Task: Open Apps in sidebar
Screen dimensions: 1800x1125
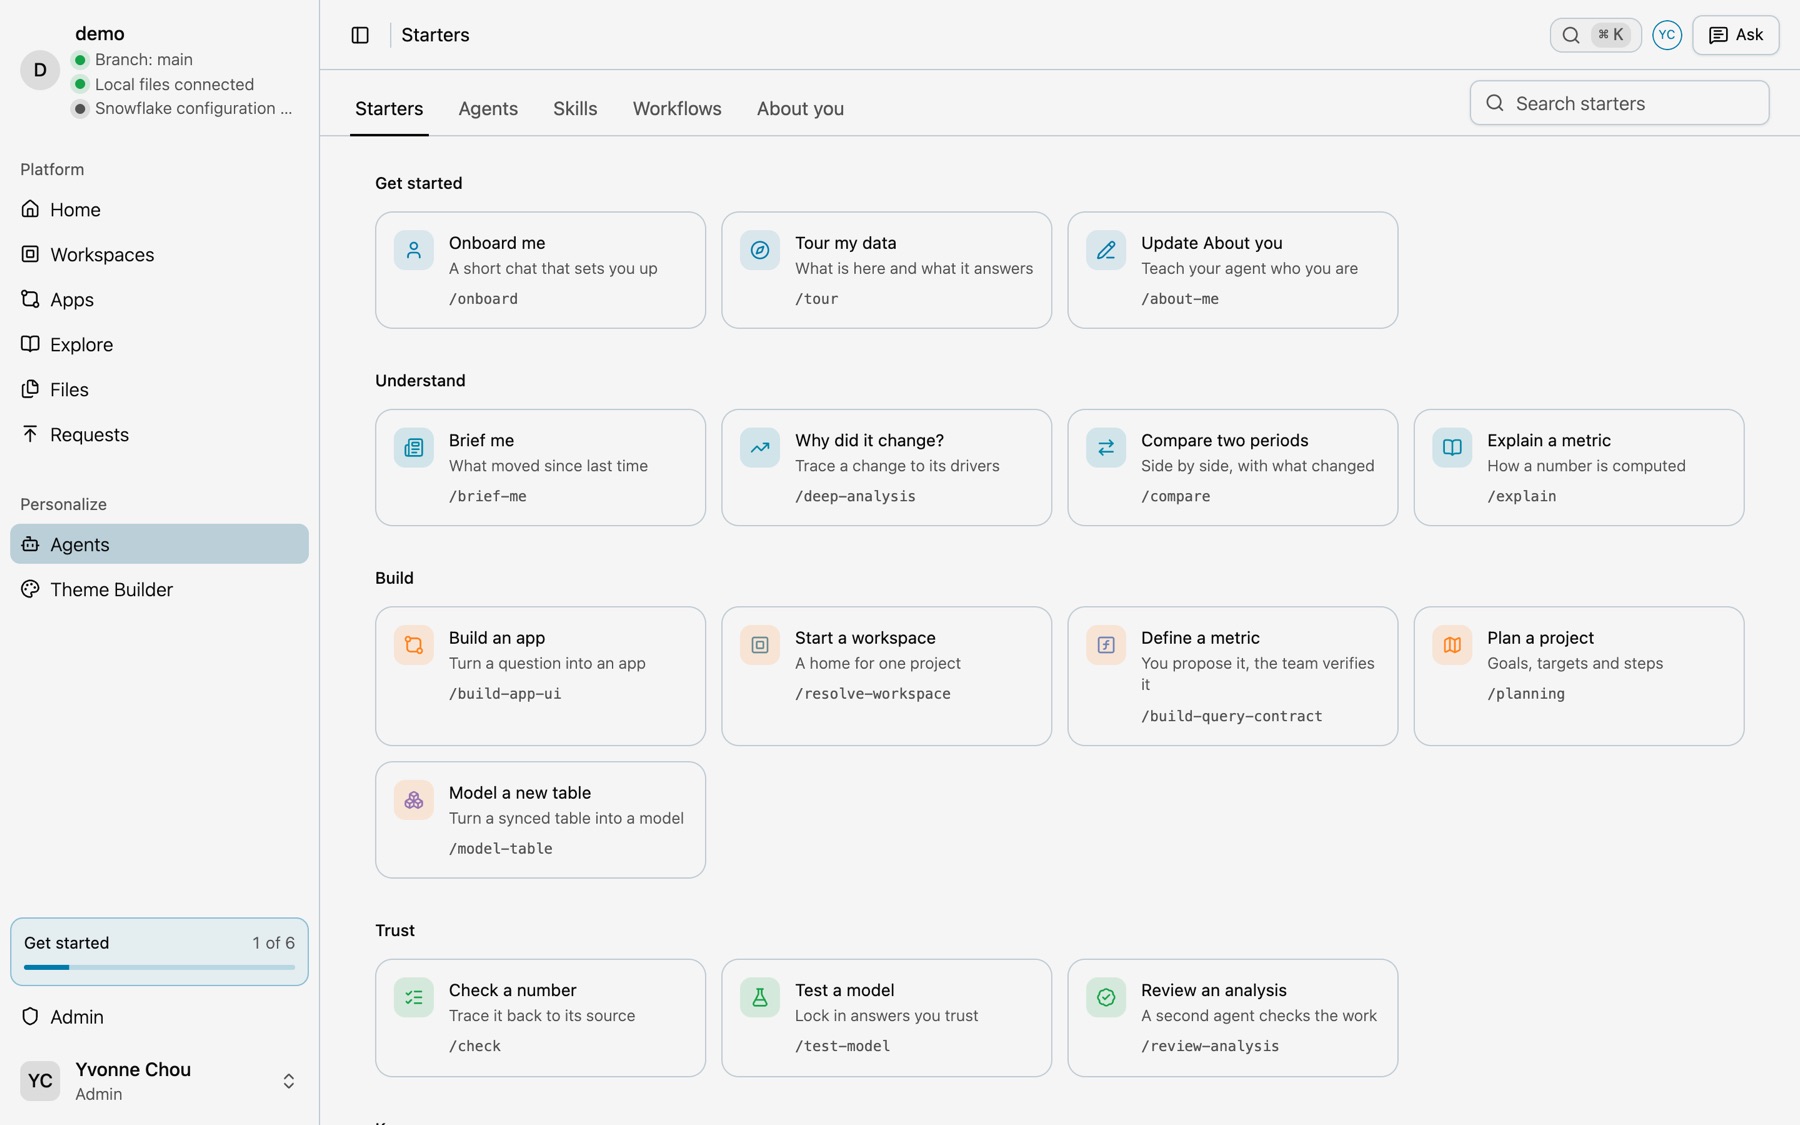Action: tap(159, 300)
